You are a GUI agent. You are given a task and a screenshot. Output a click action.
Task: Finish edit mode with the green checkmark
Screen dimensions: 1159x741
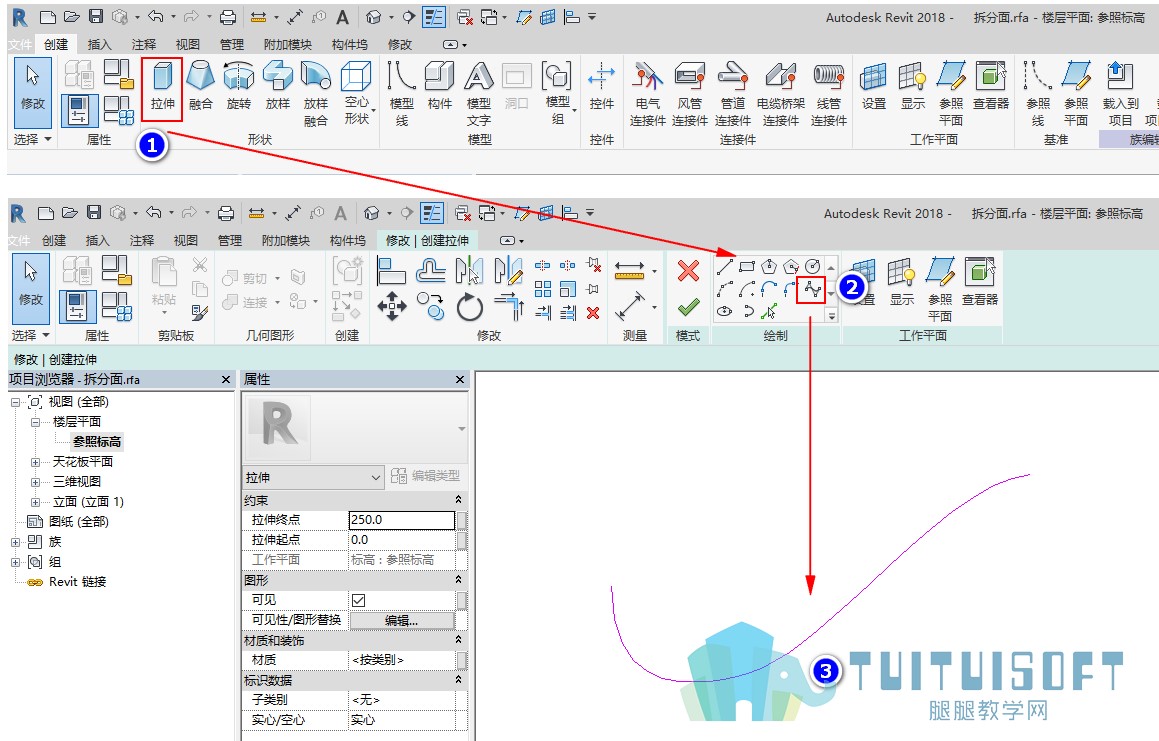[688, 307]
